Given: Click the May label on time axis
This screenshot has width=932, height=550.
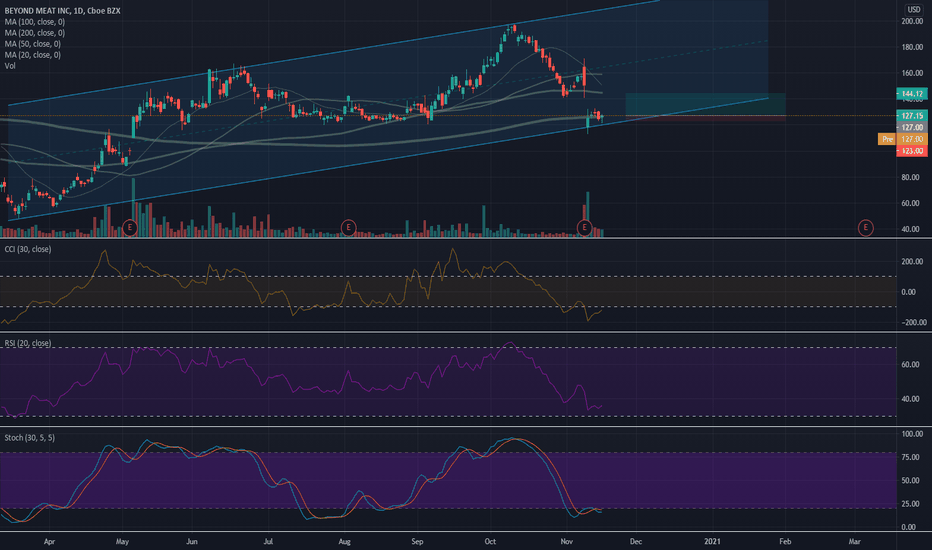Looking at the screenshot, I should pyautogui.click(x=122, y=542).
